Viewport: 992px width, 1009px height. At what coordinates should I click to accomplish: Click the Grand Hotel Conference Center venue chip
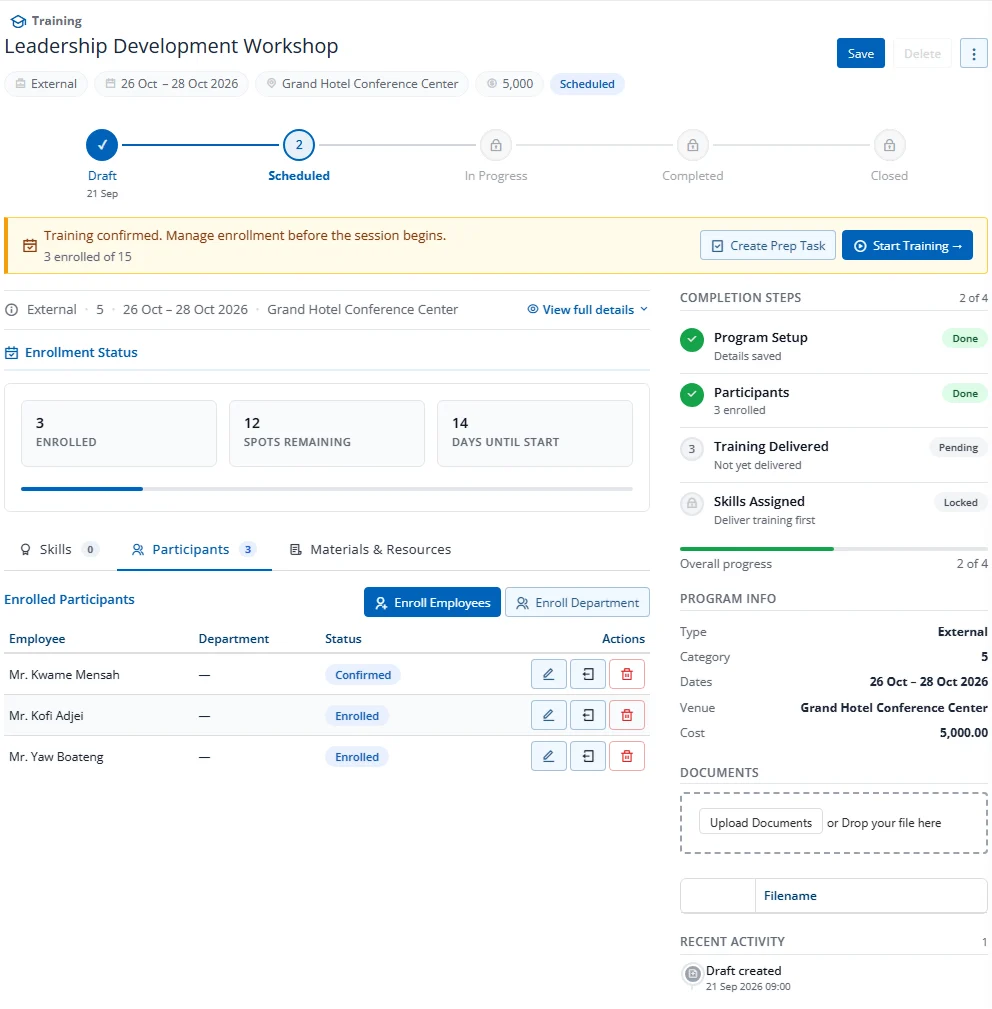(x=362, y=84)
